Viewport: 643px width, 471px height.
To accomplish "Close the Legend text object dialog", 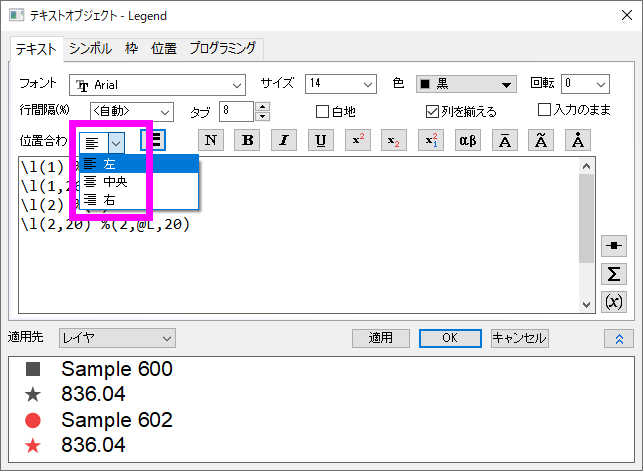I will click(x=626, y=16).
